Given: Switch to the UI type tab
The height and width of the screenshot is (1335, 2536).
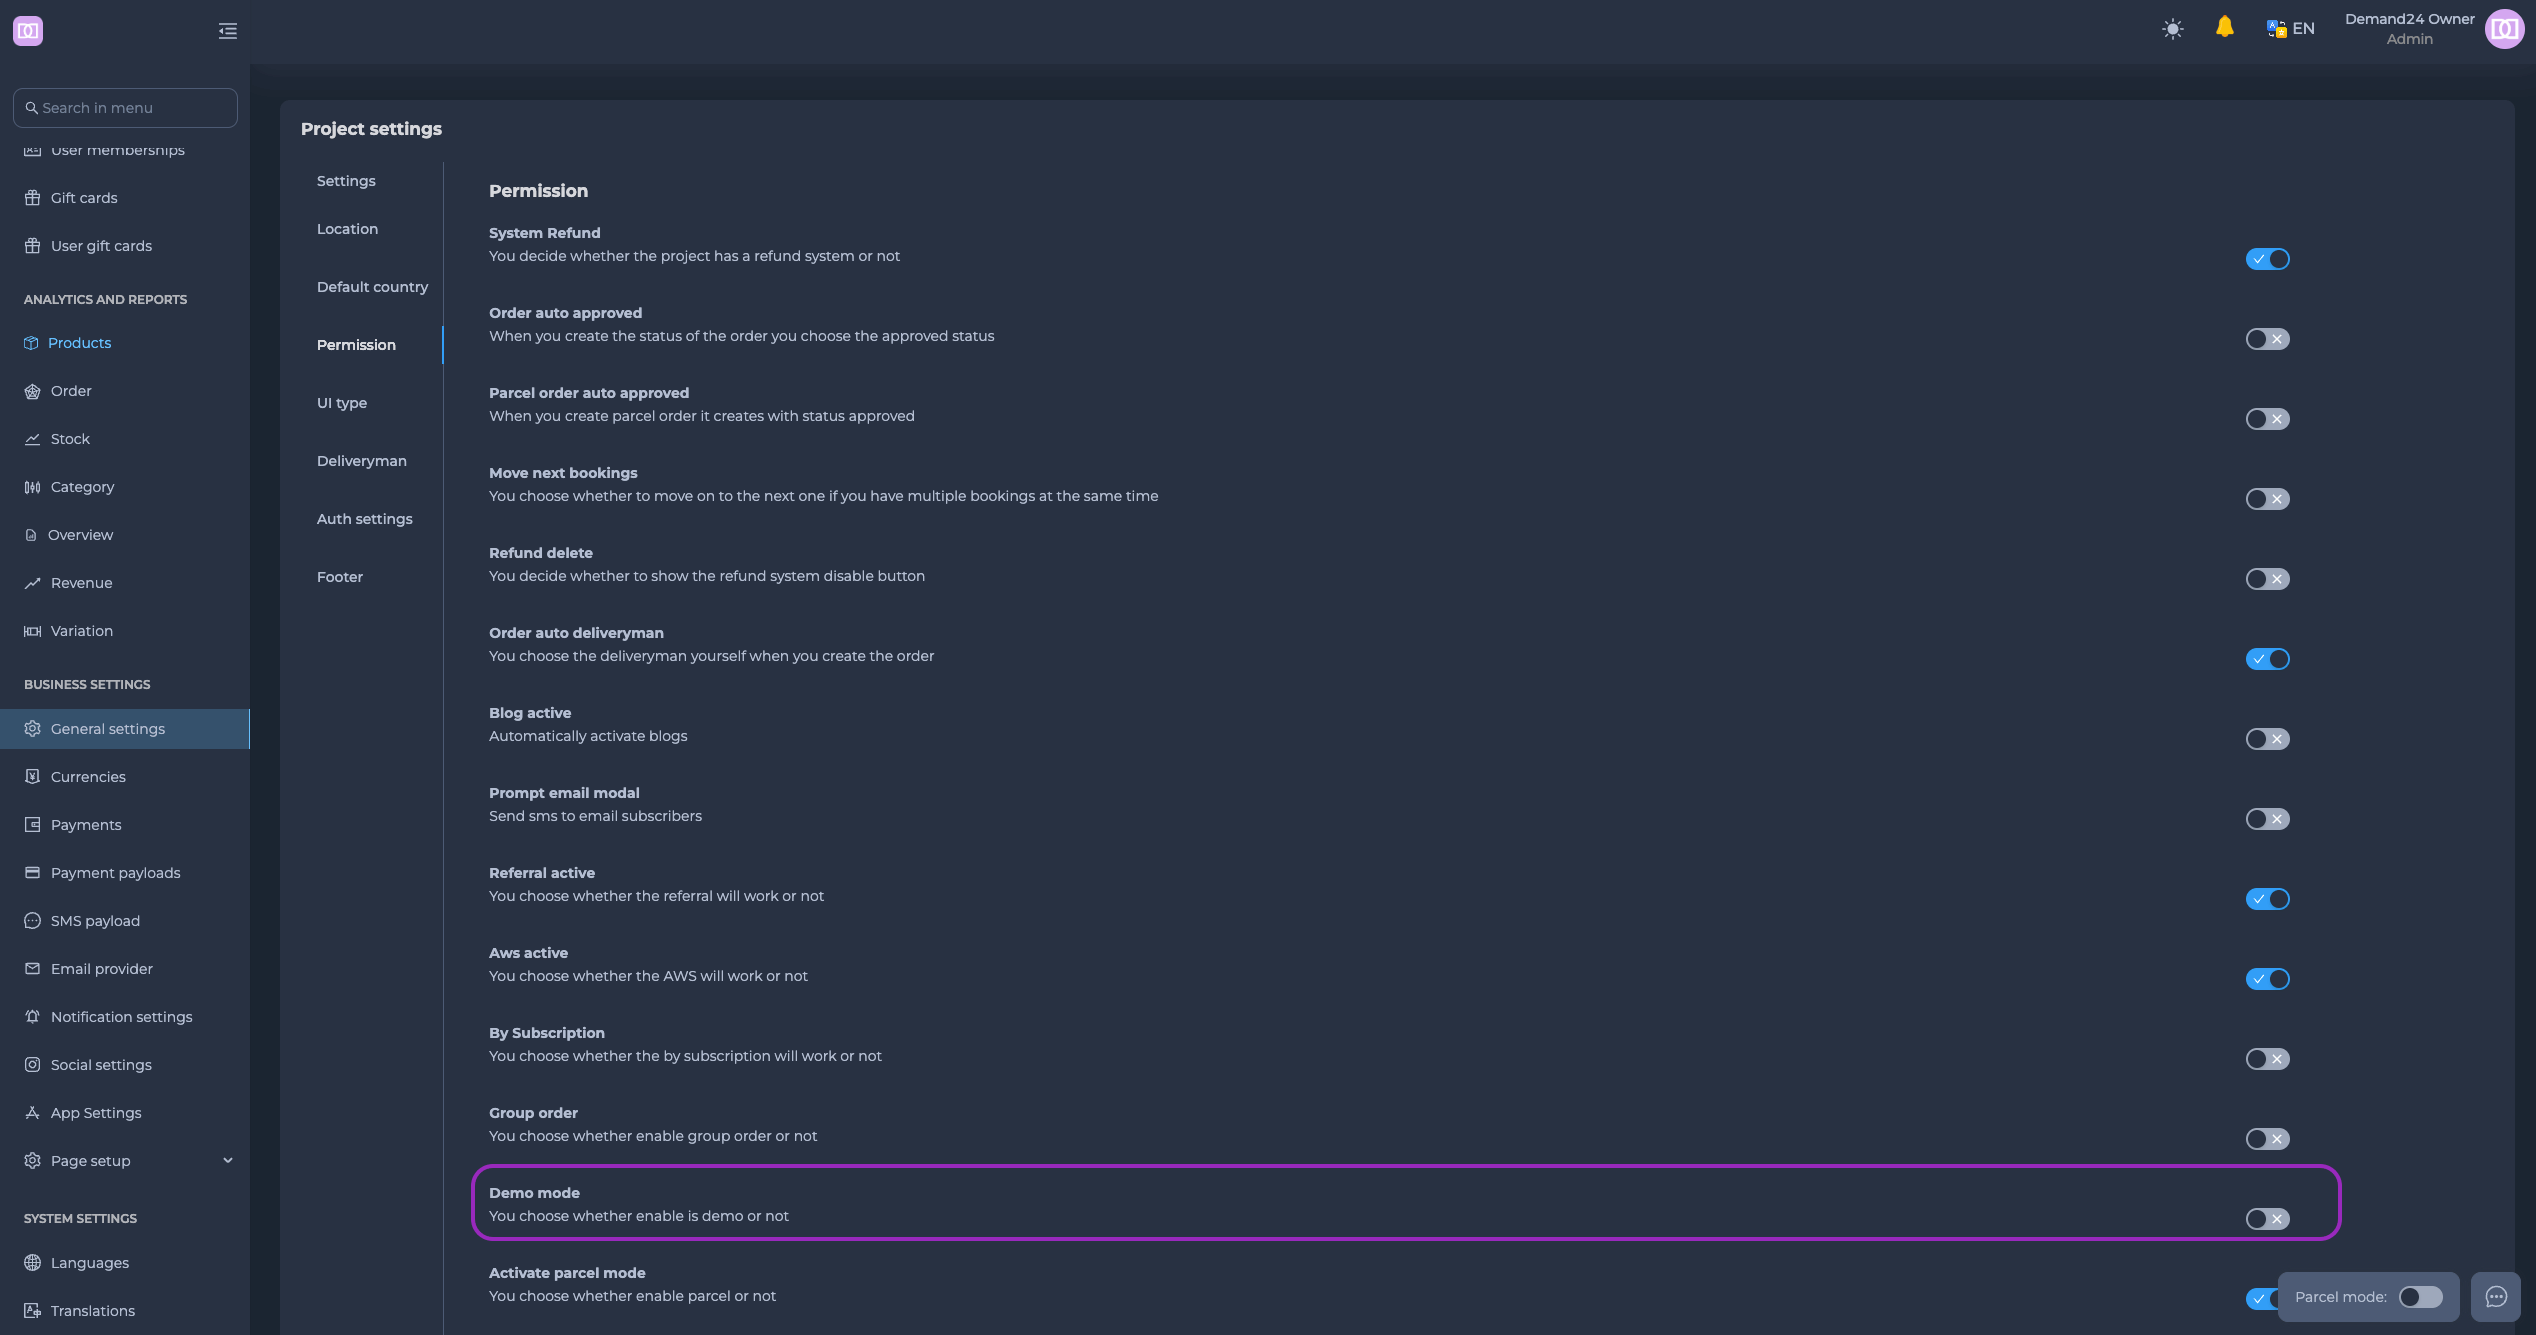Looking at the screenshot, I should click(x=342, y=403).
